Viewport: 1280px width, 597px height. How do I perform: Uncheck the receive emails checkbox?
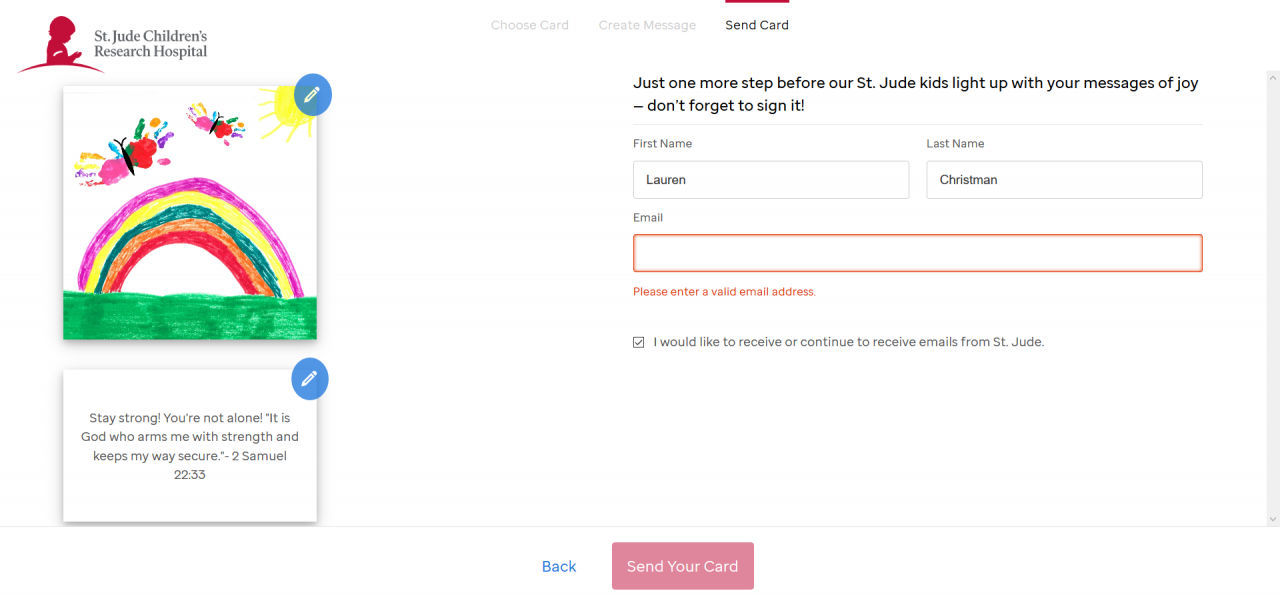[x=639, y=342]
